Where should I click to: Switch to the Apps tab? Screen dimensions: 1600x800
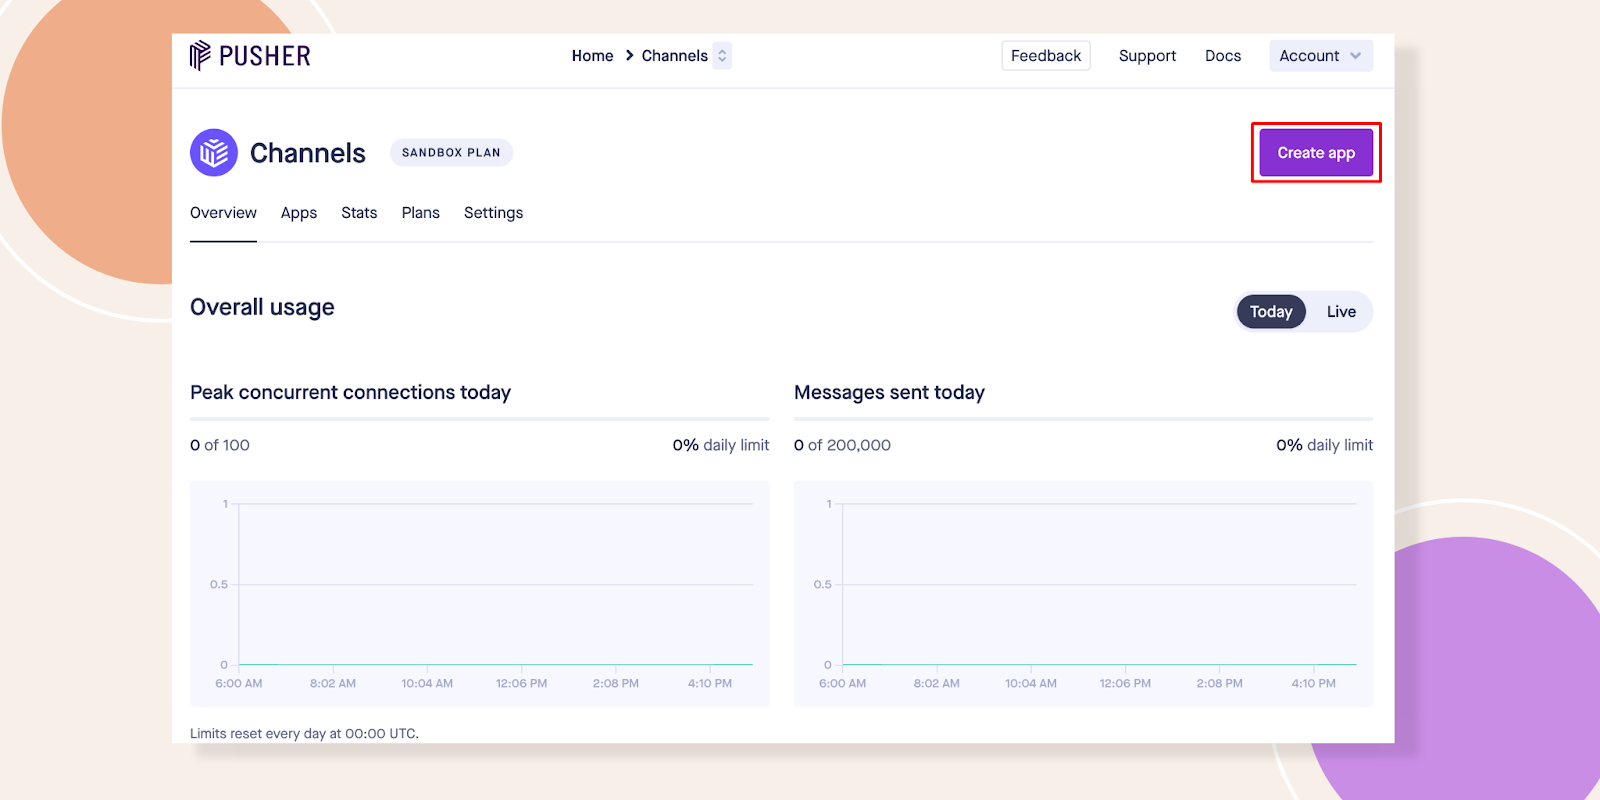coord(299,213)
